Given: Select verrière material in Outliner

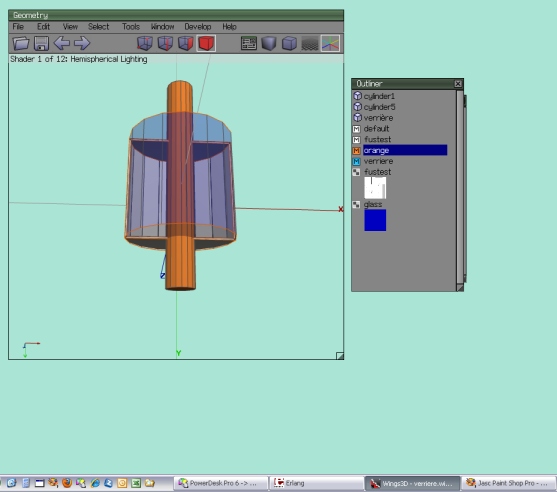Looking at the screenshot, I should click(378, 161).
